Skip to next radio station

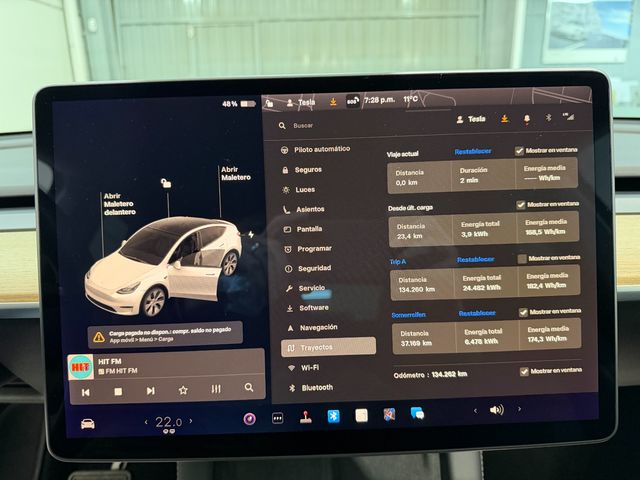pyautogui.click(x=151, y=391)
